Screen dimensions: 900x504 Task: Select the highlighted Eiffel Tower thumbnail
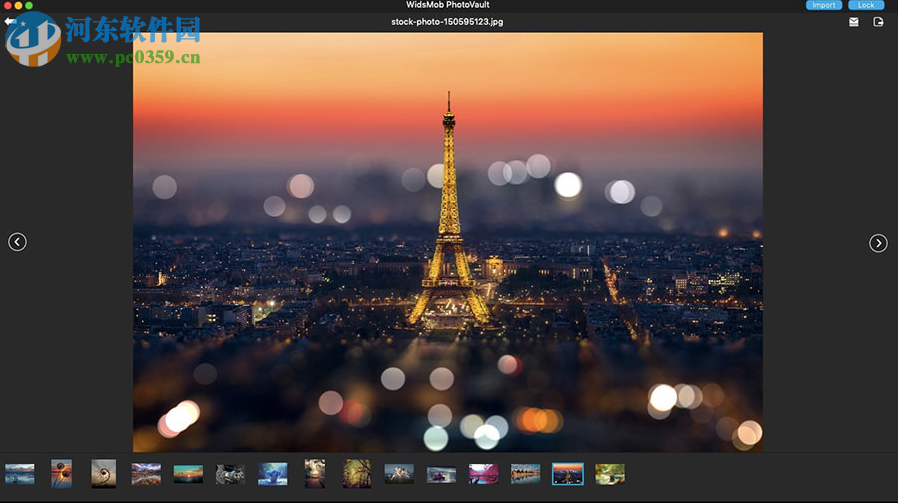pos(568,474)
